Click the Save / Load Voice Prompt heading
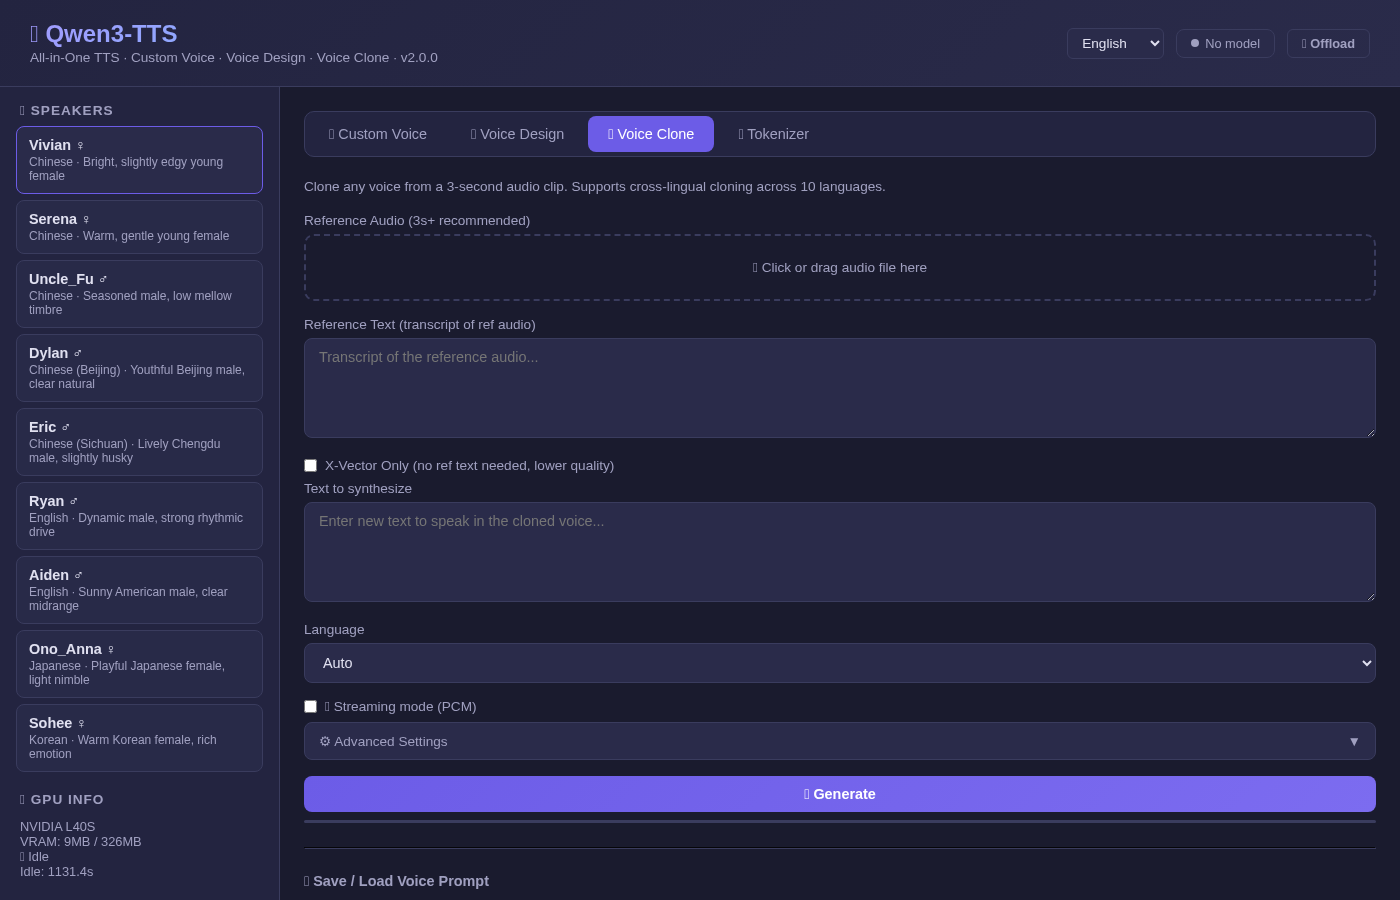This screenshot has width=1400, height=900. [x=396, y=881]
